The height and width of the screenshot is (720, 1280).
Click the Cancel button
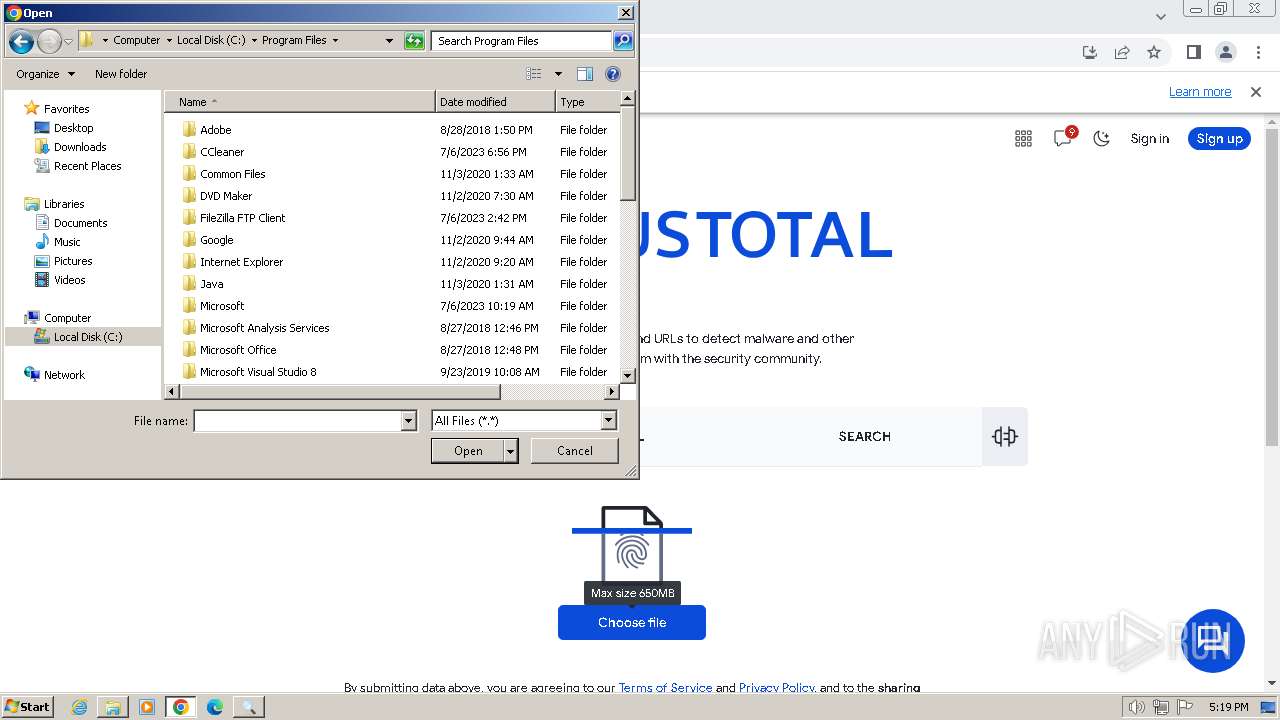click(x=575, y=451)
